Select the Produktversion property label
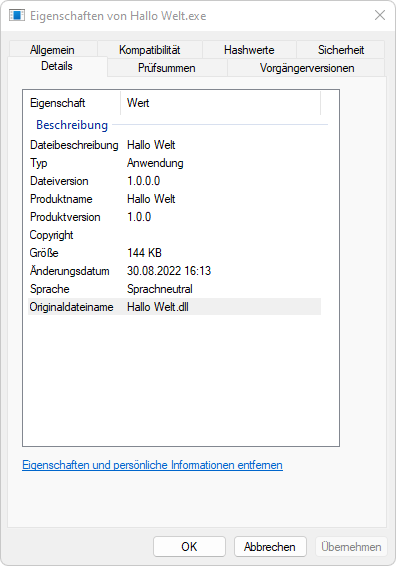The height and width of the screenshot is (566, 396). coord(65,217)
